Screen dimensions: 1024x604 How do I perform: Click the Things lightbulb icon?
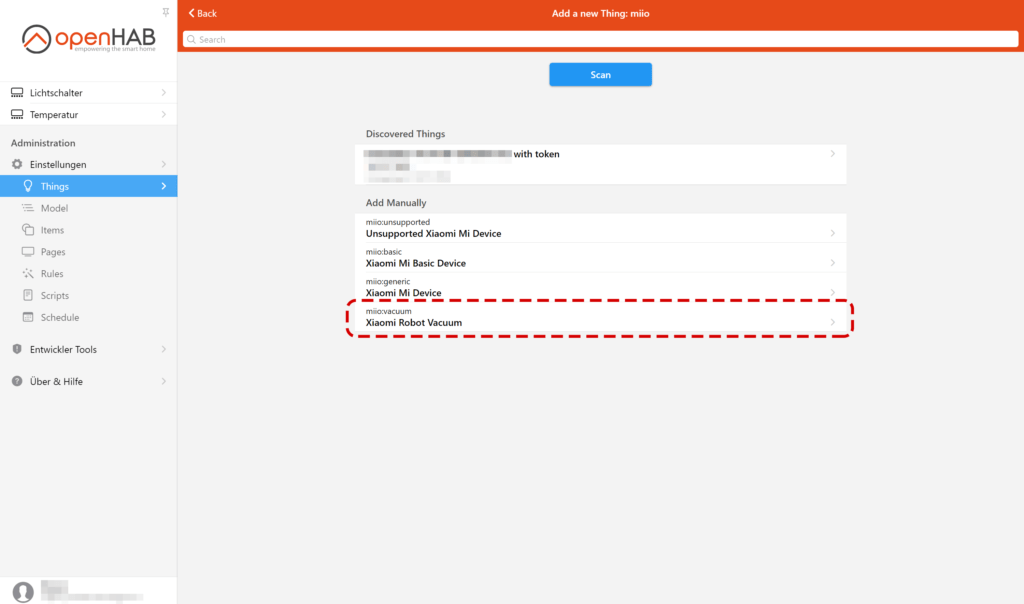[x=28, y=186]
